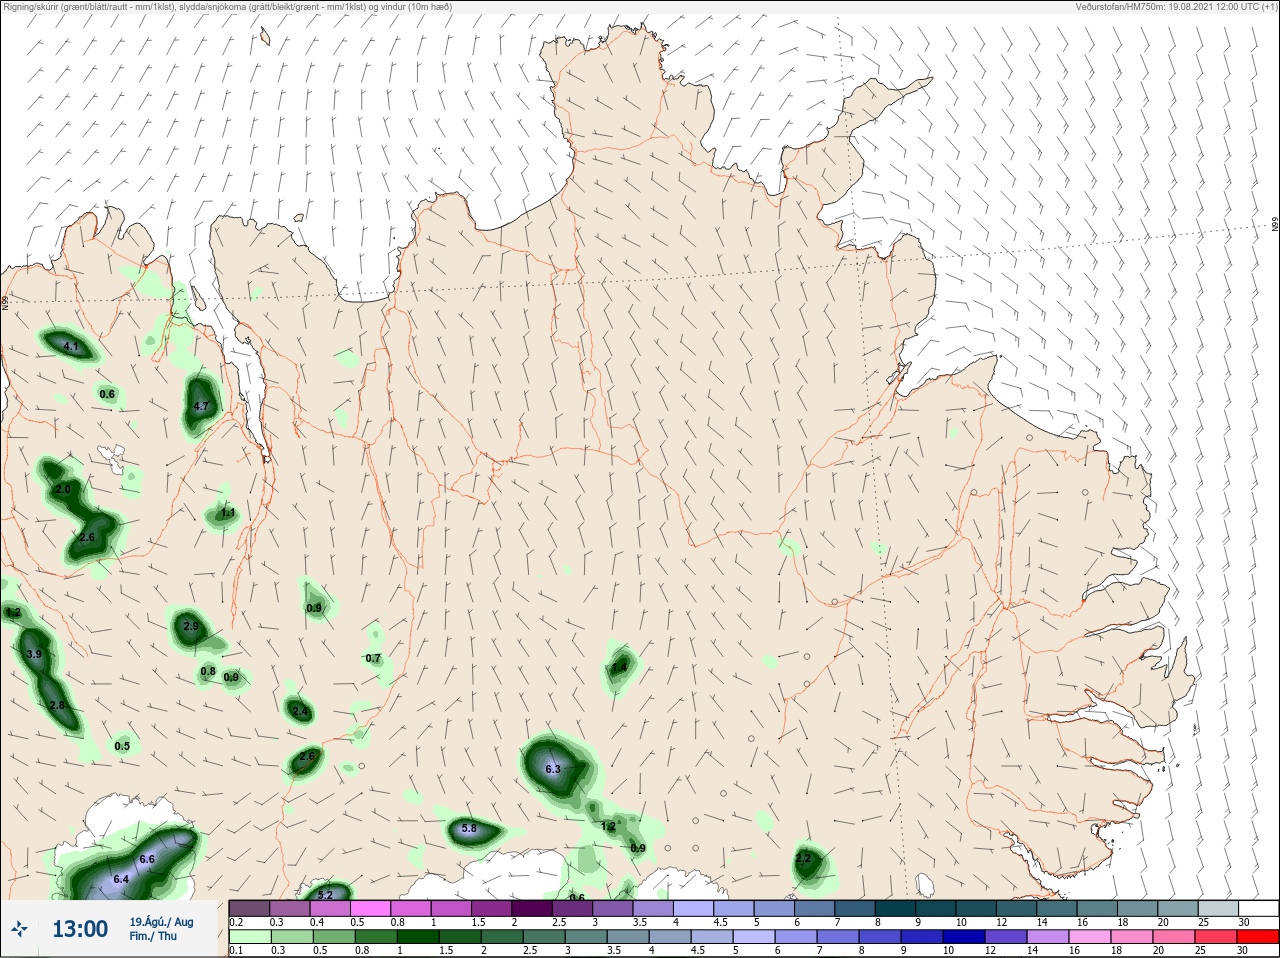Click the 1.4 precipitation cell value
1280x958 pixels.
620,667
